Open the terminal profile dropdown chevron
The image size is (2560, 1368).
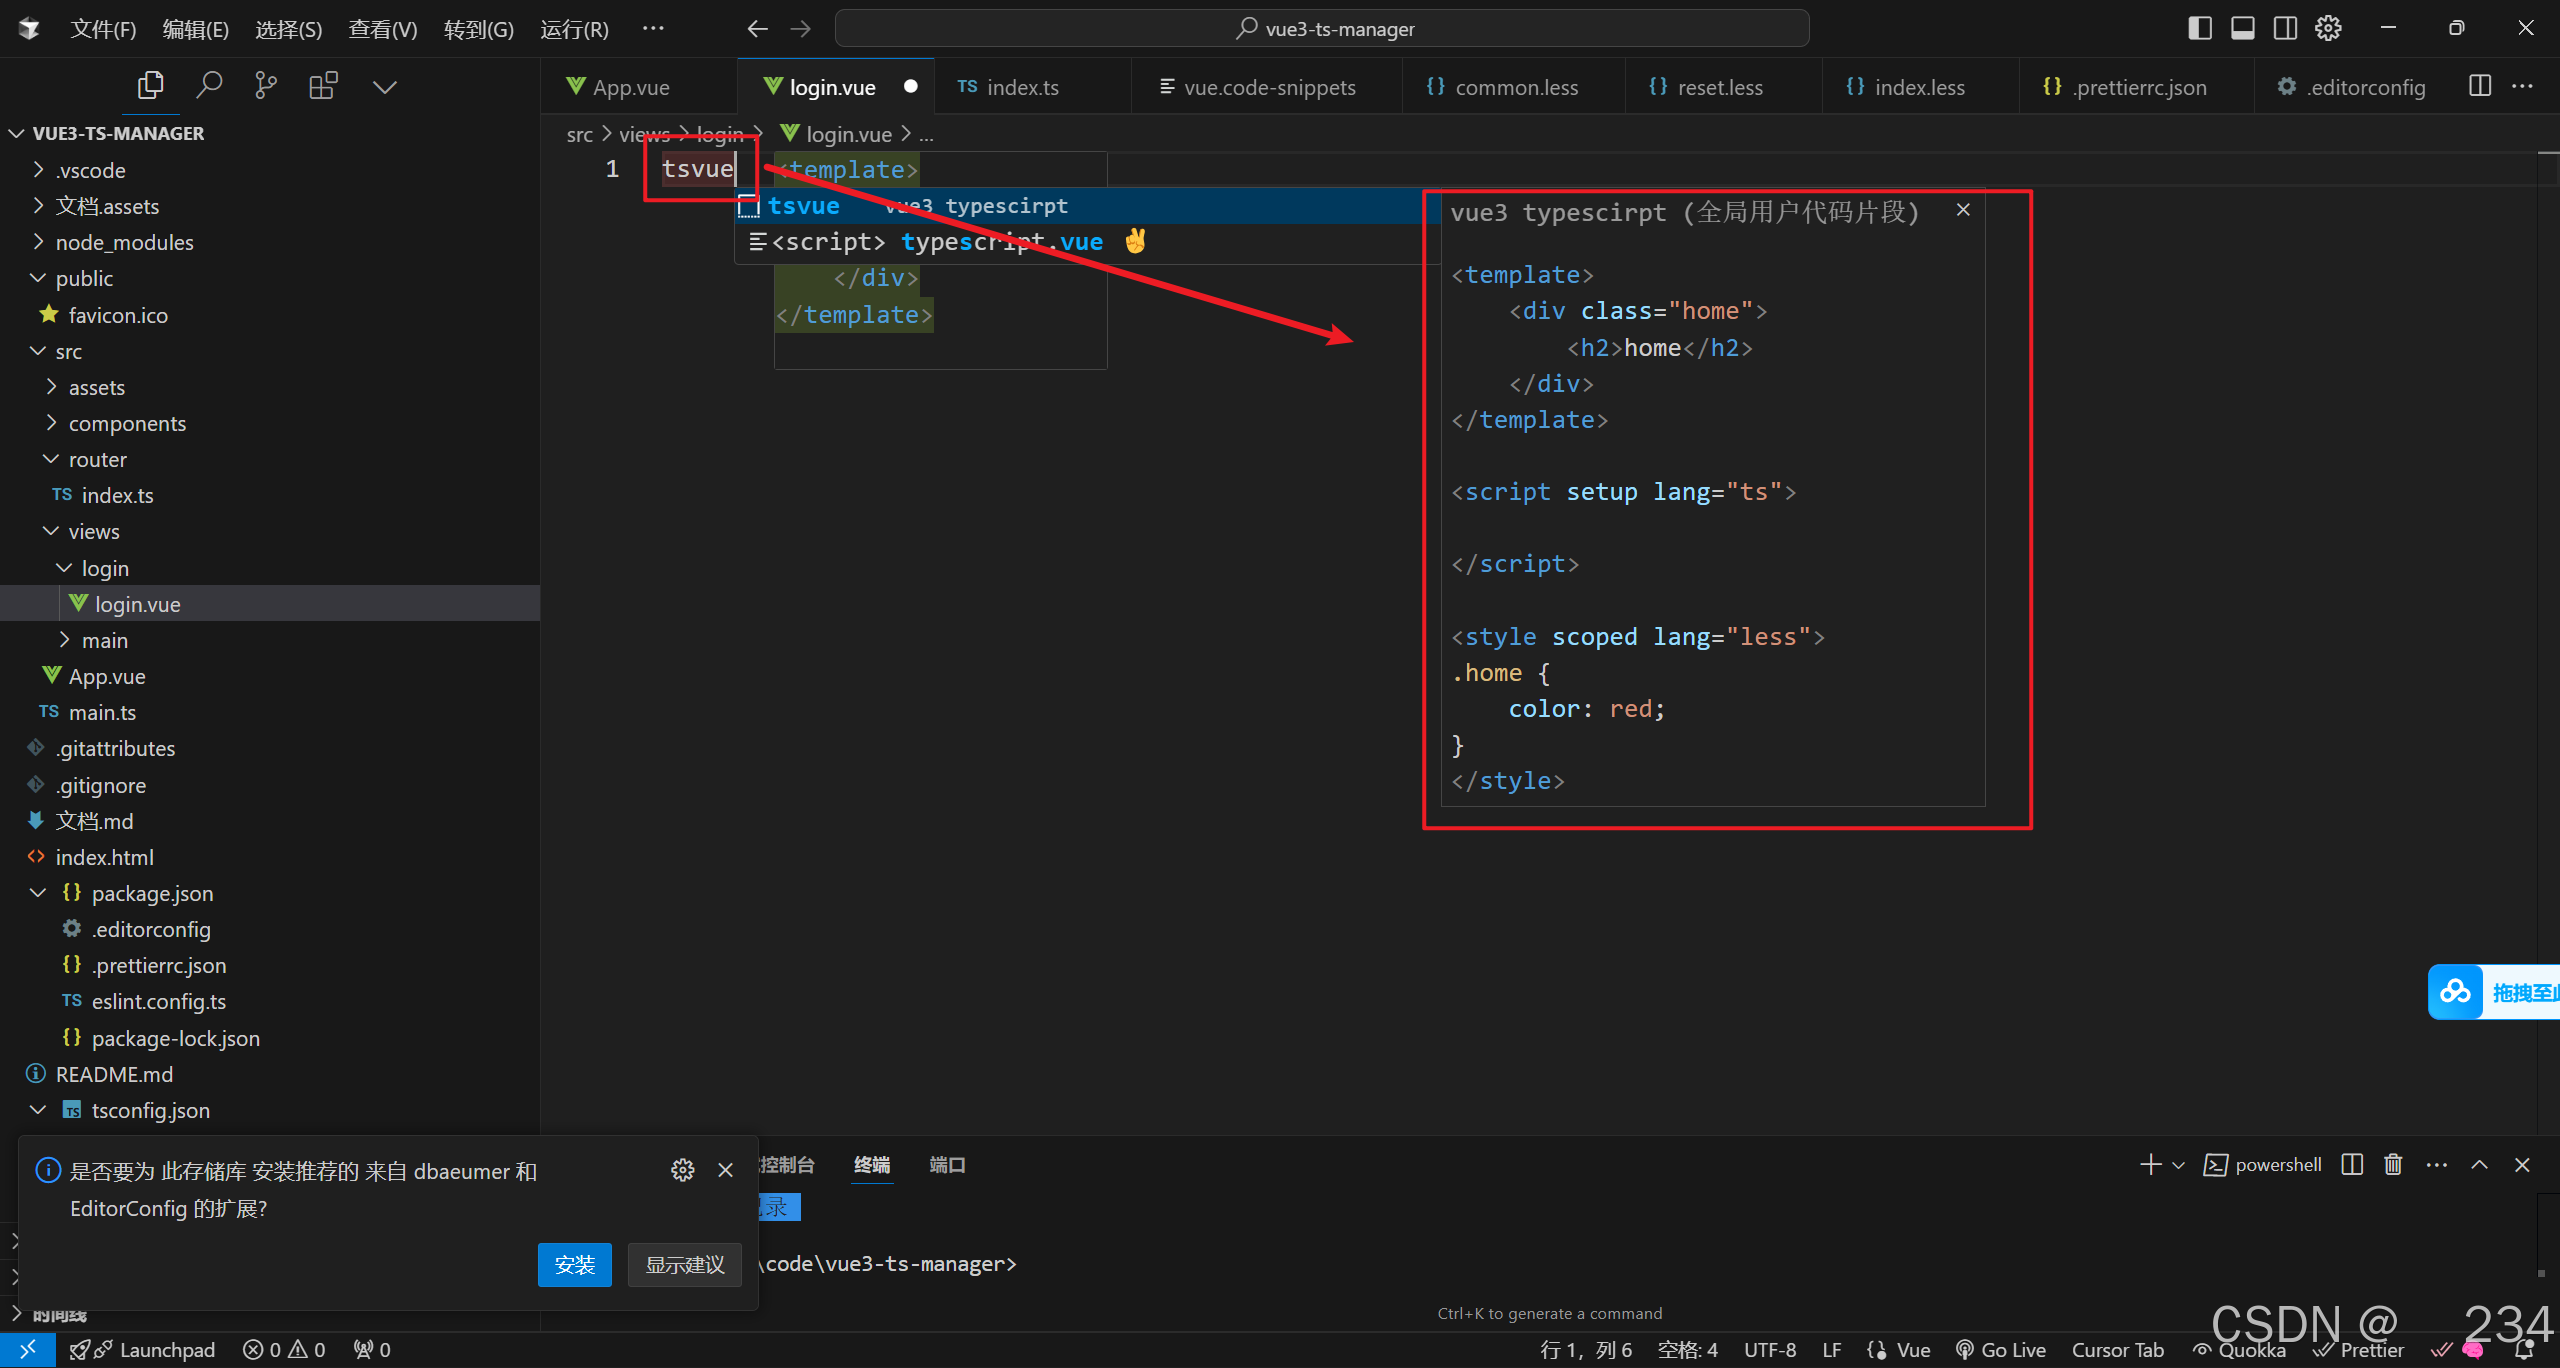(x=2176, y=1164)
